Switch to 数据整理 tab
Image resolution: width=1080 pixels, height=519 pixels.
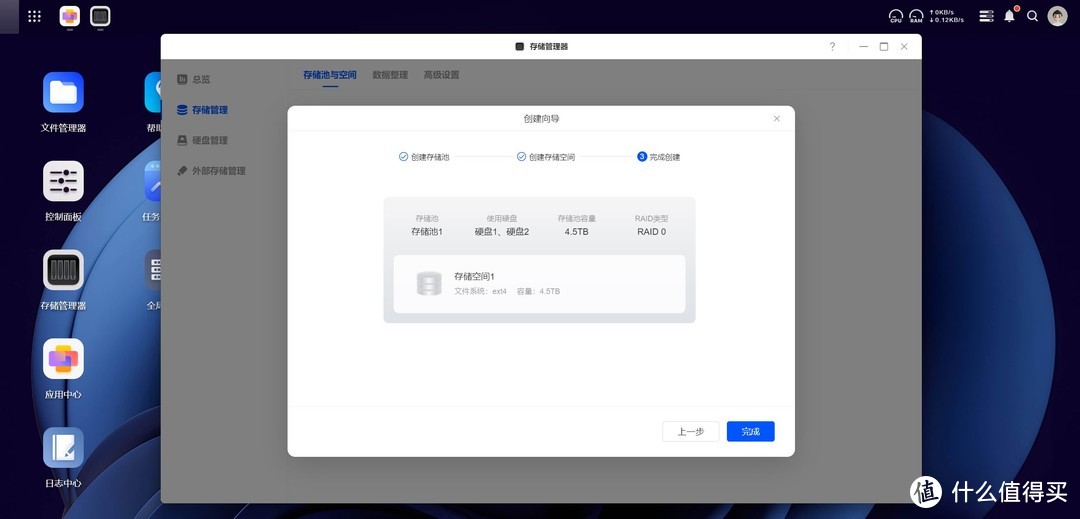point(390,75)
